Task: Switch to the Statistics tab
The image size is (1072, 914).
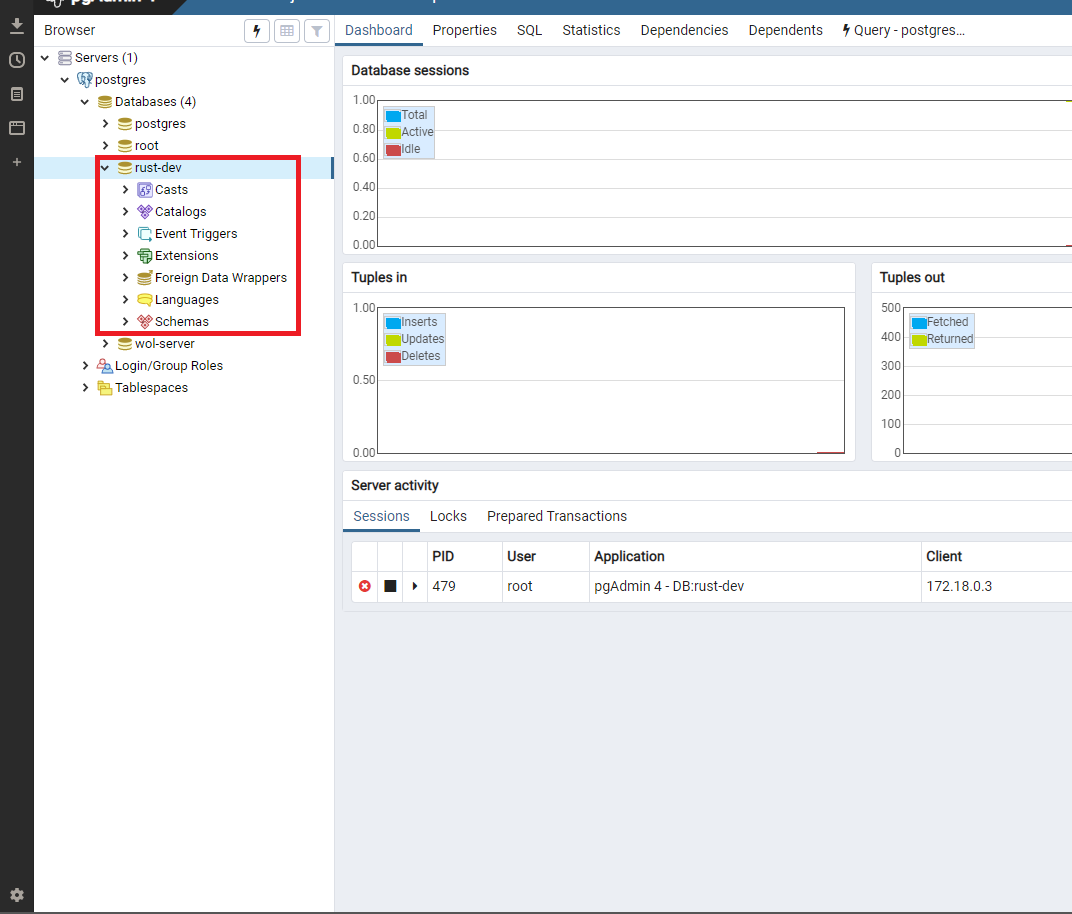Action: 591,31
